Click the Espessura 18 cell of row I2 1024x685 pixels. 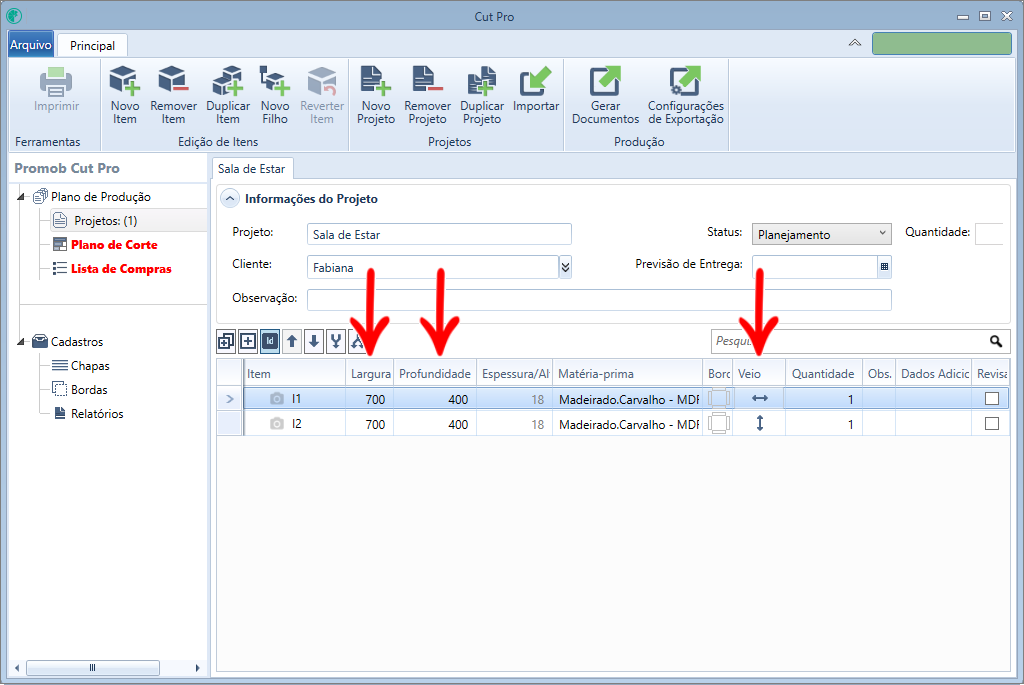pos(515,424)
